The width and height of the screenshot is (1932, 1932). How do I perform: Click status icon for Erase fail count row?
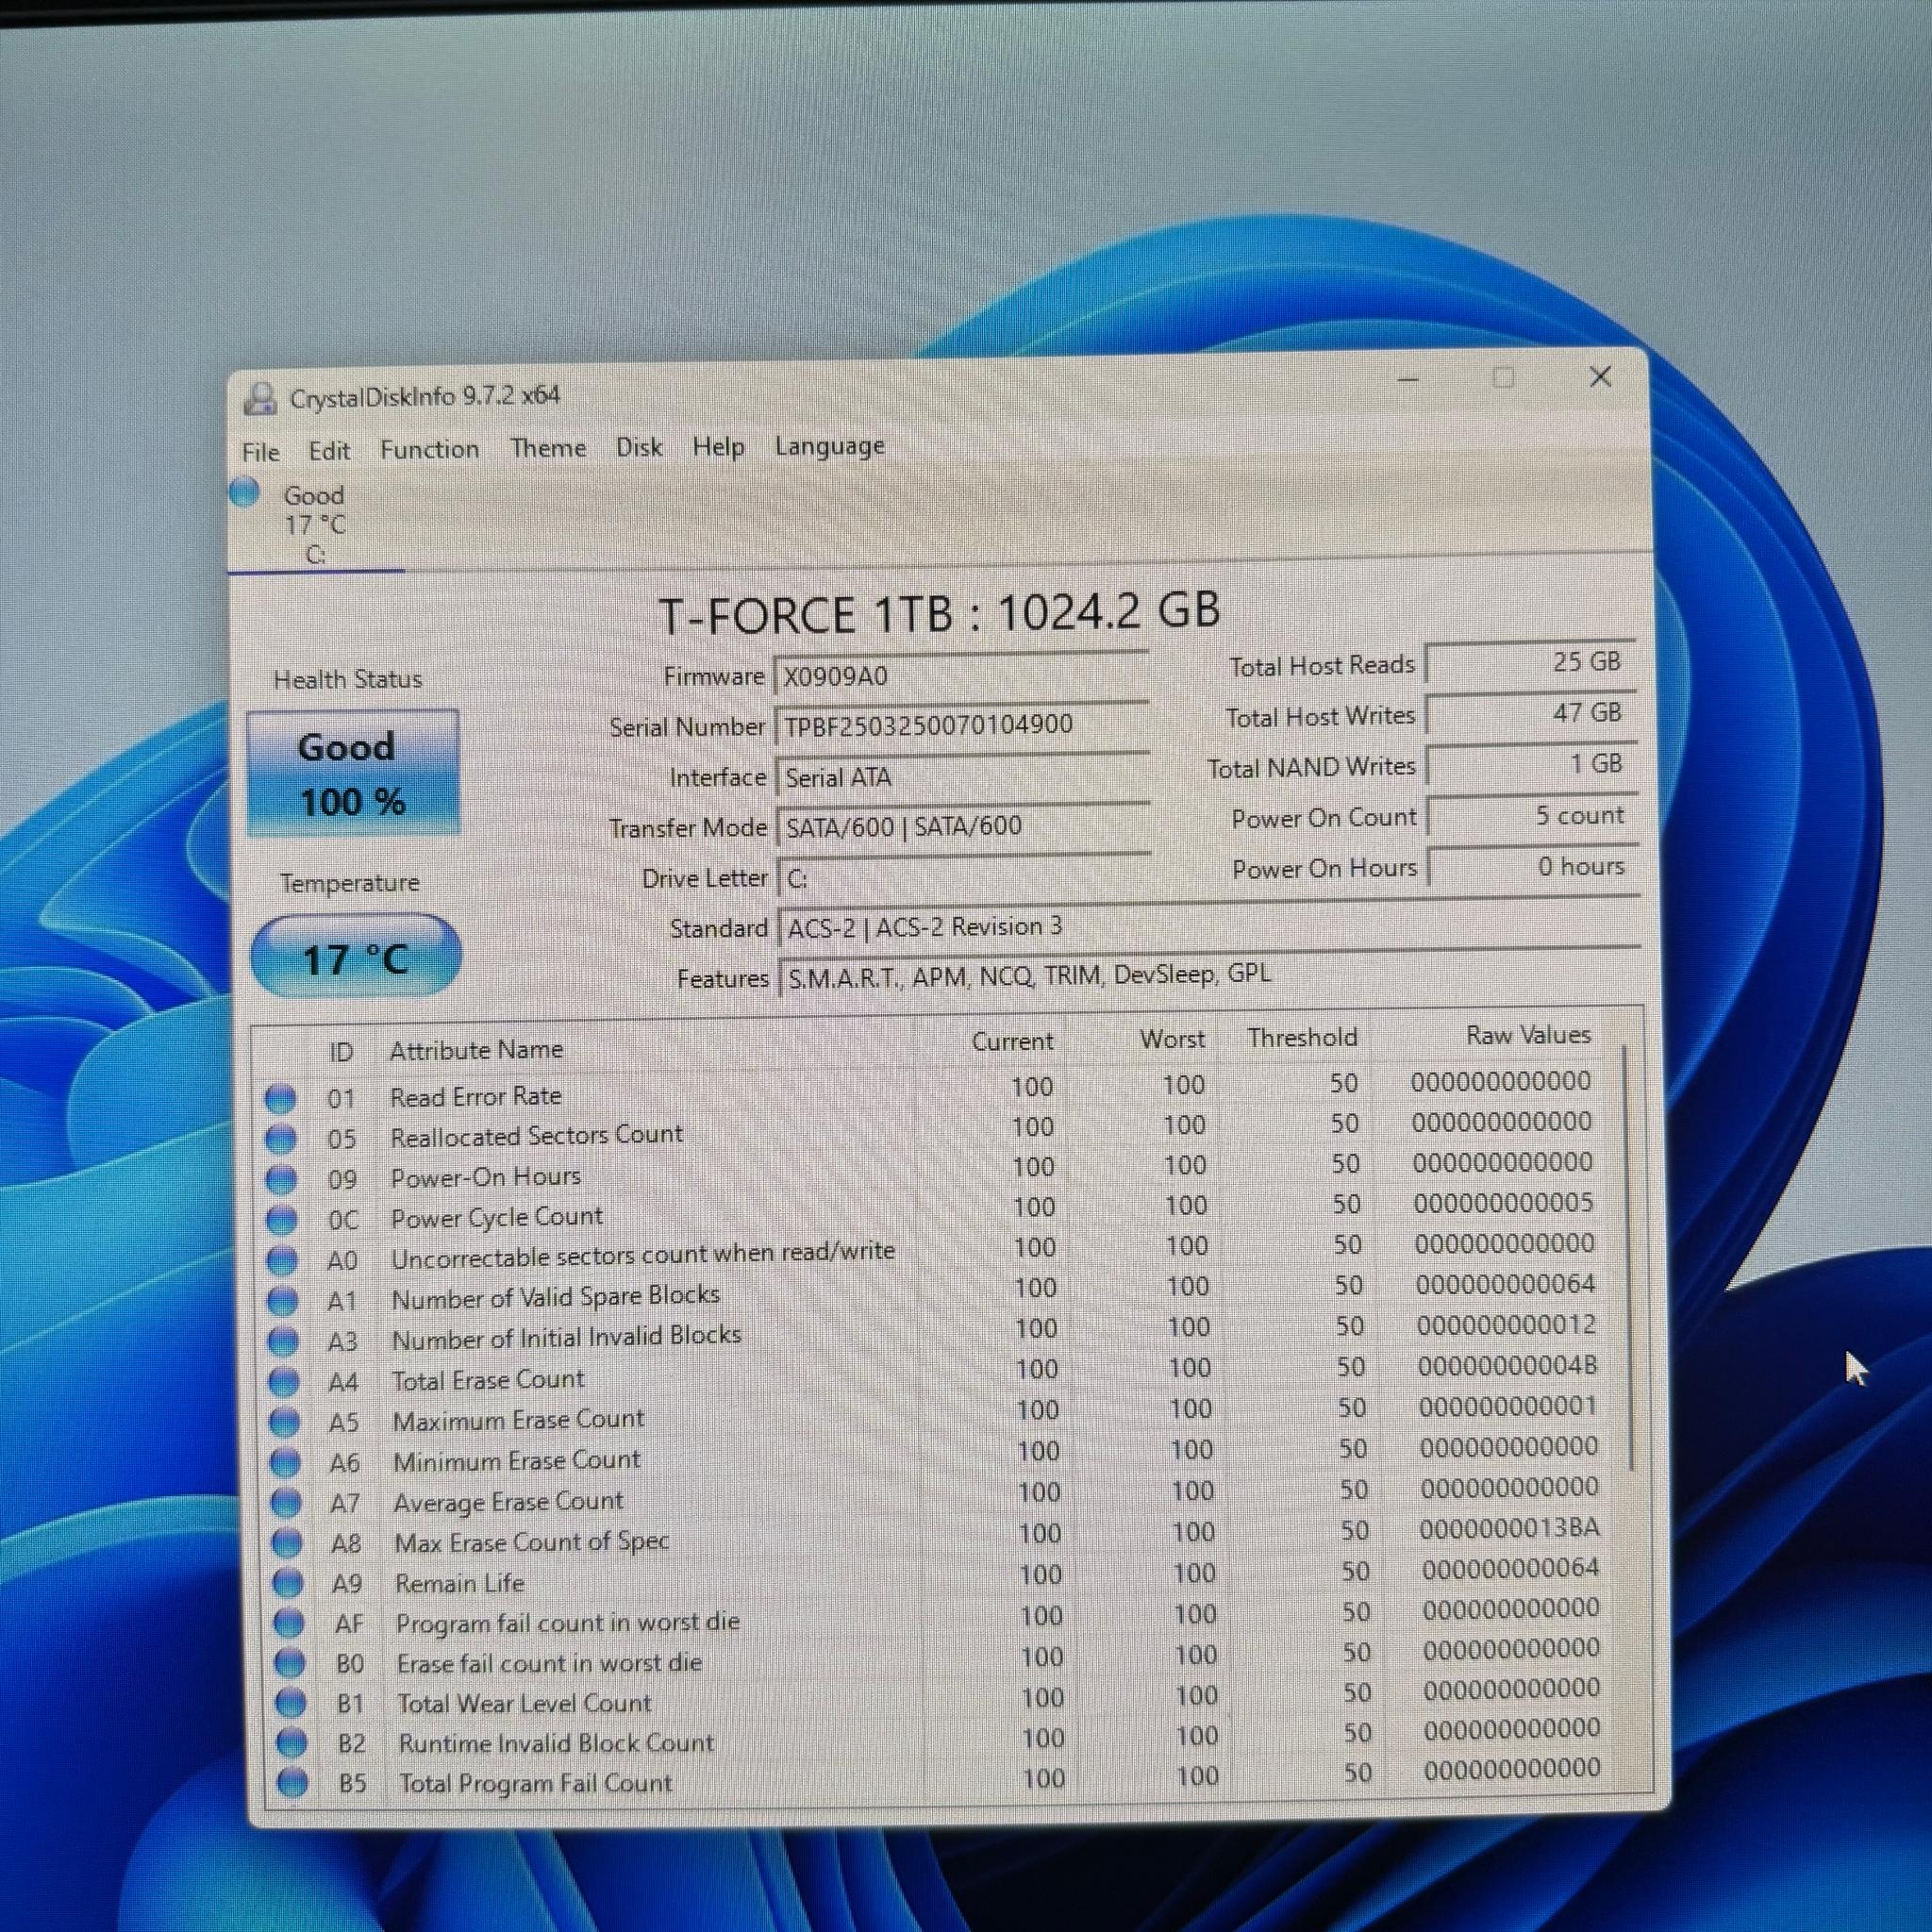(290, 1663)
